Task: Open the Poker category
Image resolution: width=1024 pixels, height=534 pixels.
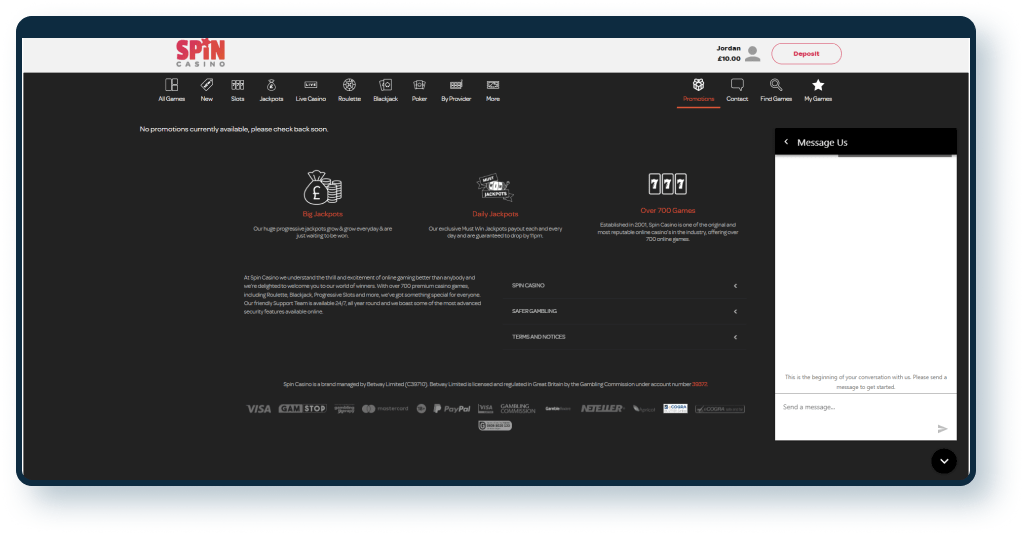Action: (419, 90)
